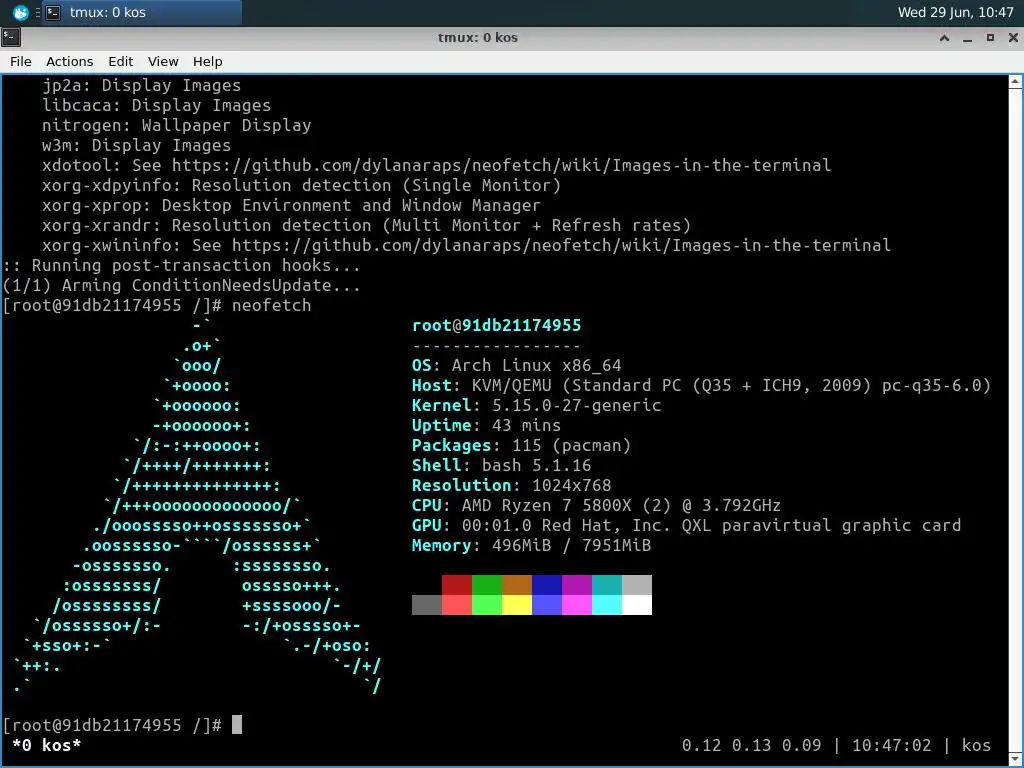This screenshot has height=768, width=1024.
Task: Click the terminal icon in the taskbar button
Action: [54, 12]
